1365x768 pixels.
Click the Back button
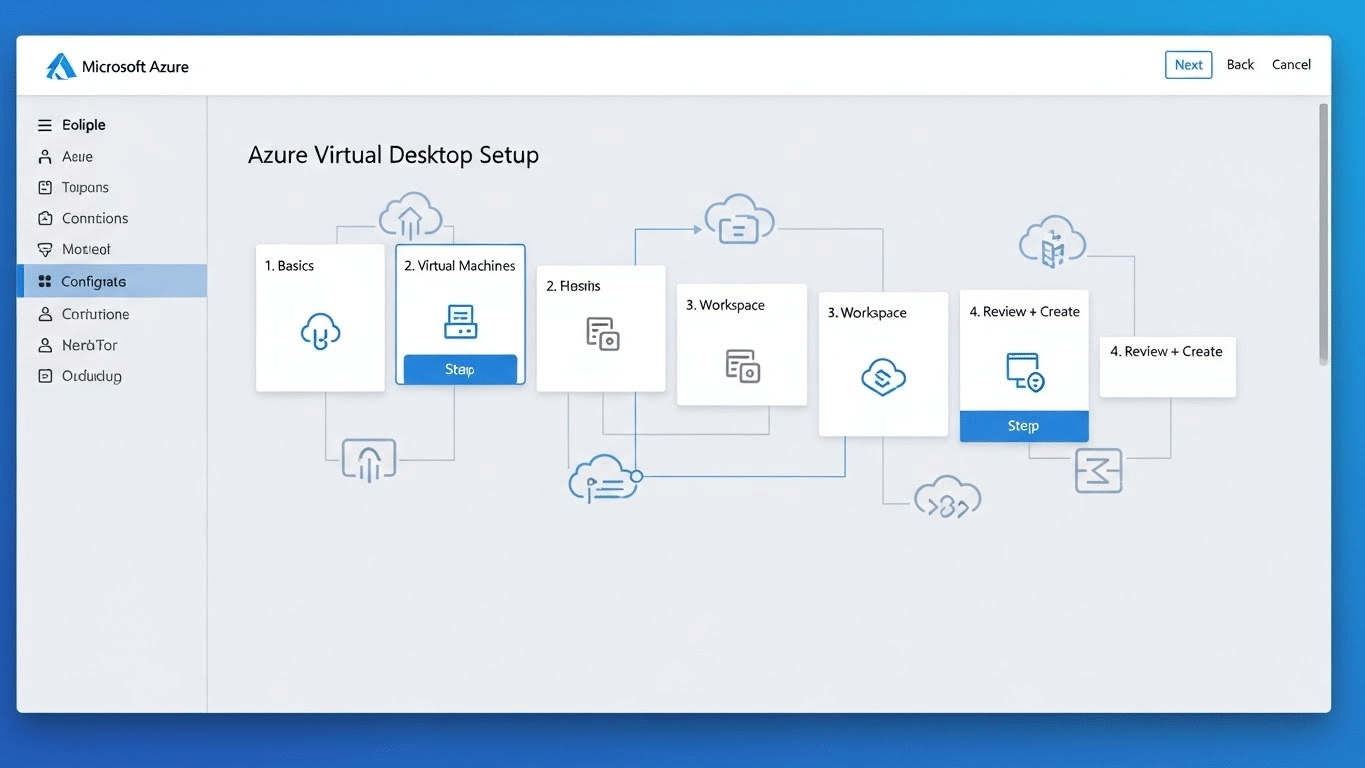click(x=1239, y=64)
